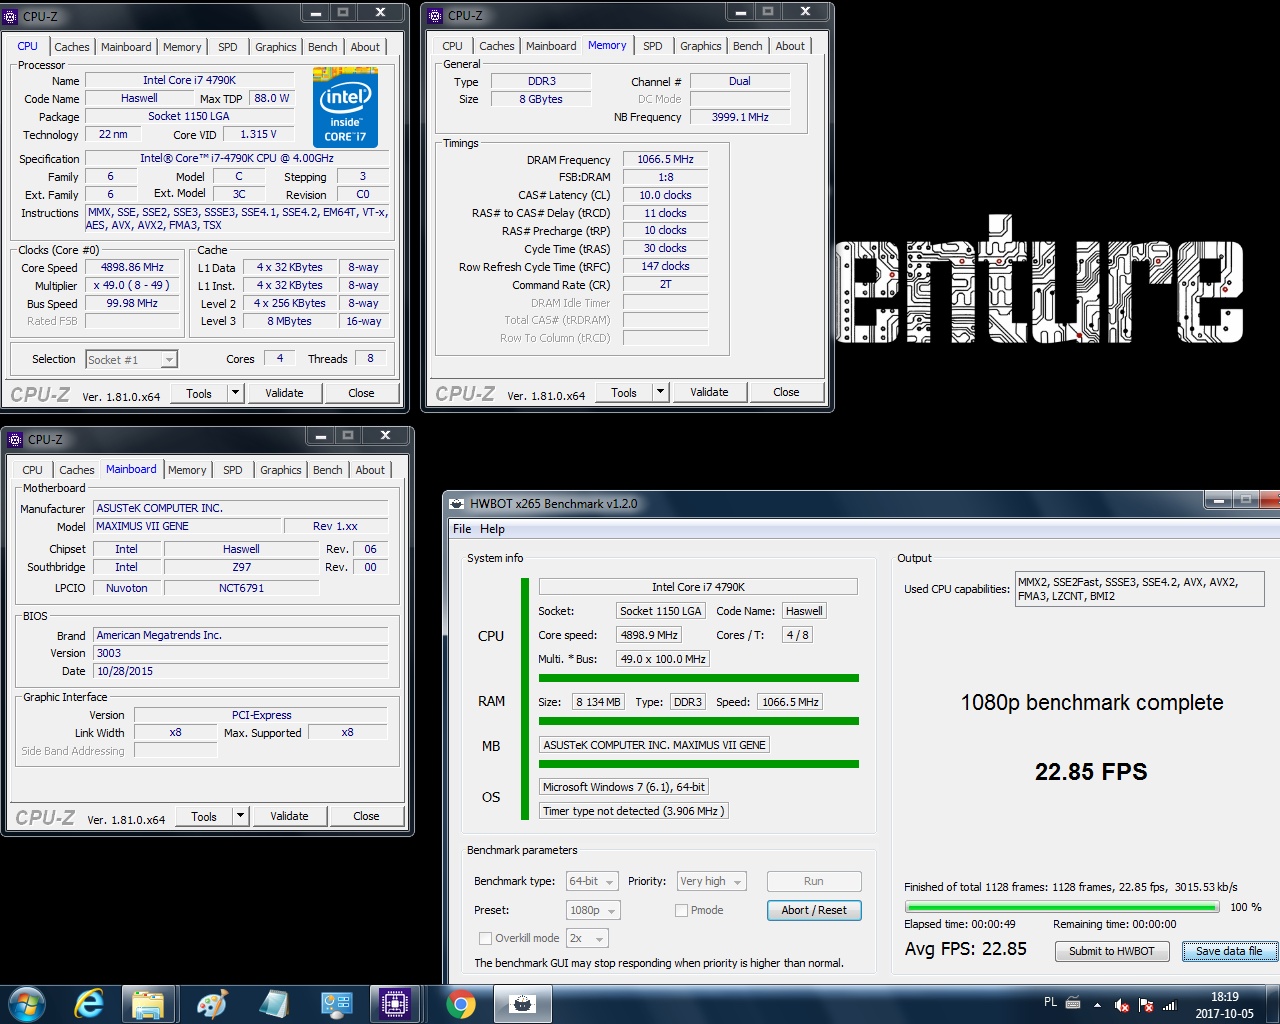This screenshot has height=1024, width=1280.
Task: Click Save data file button
Action: tap(1229, 951)
